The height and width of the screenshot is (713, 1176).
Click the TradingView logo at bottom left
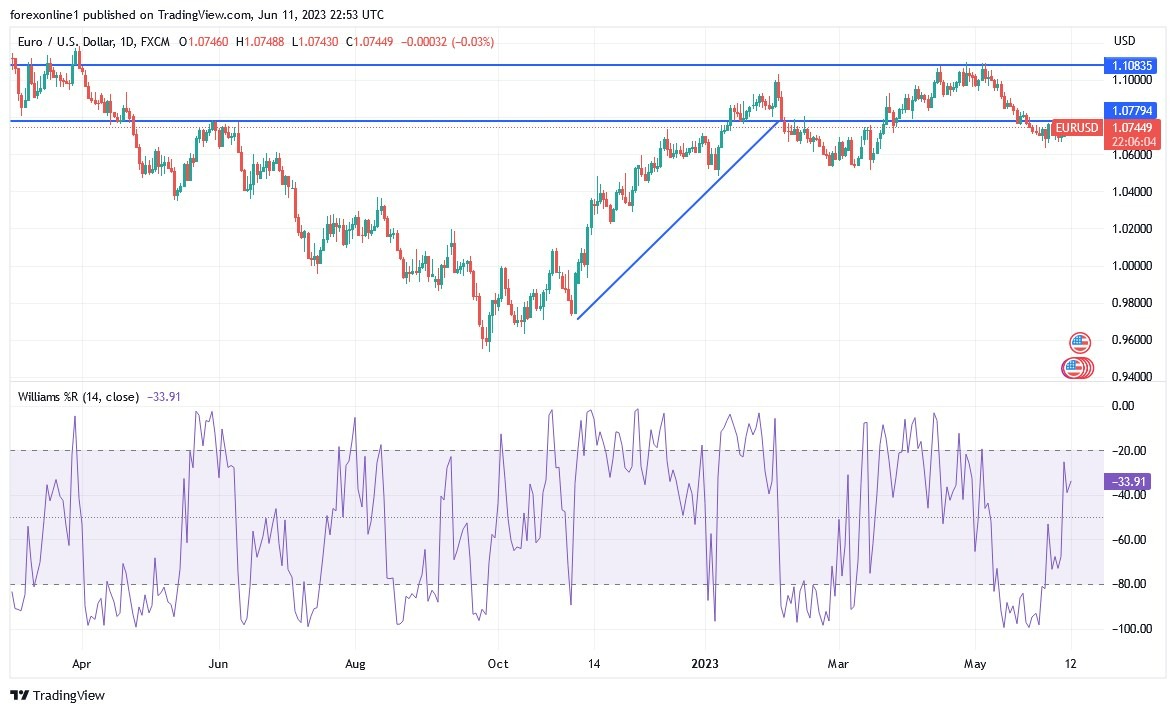[x=20, y=695]
